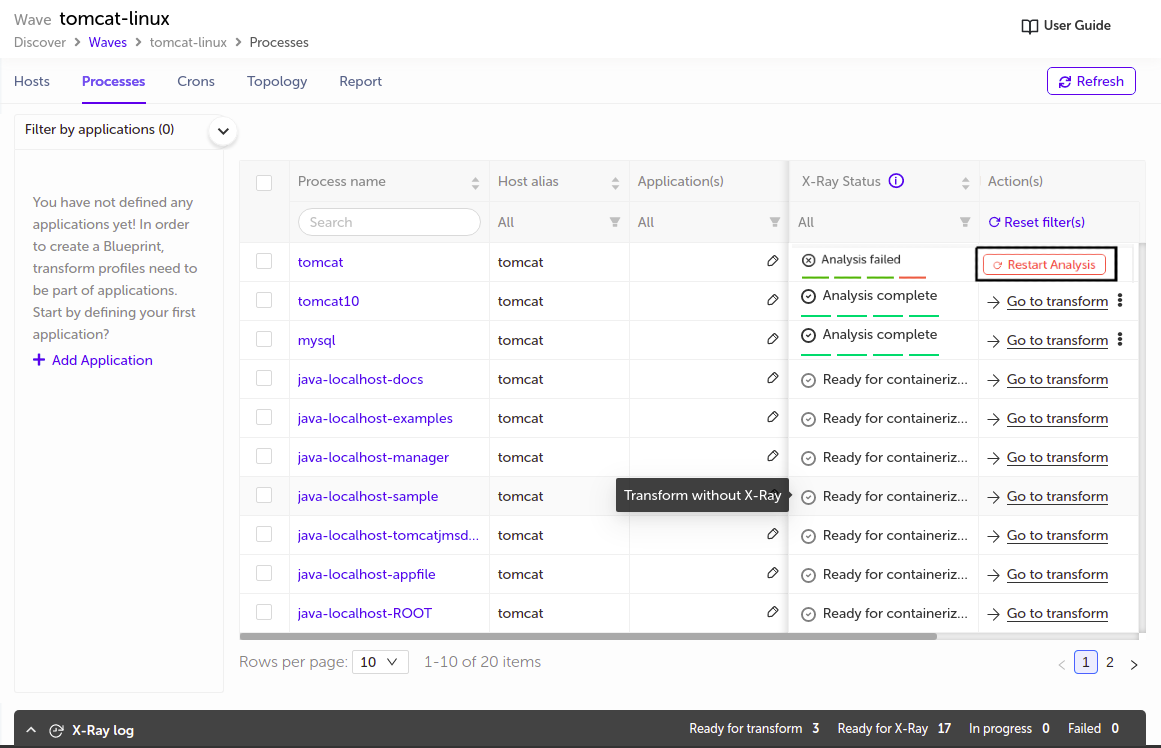Select checkbox for java-localhost-docs row
Image resolution: width=1161 pixels, height=748 pixels.
264,378
